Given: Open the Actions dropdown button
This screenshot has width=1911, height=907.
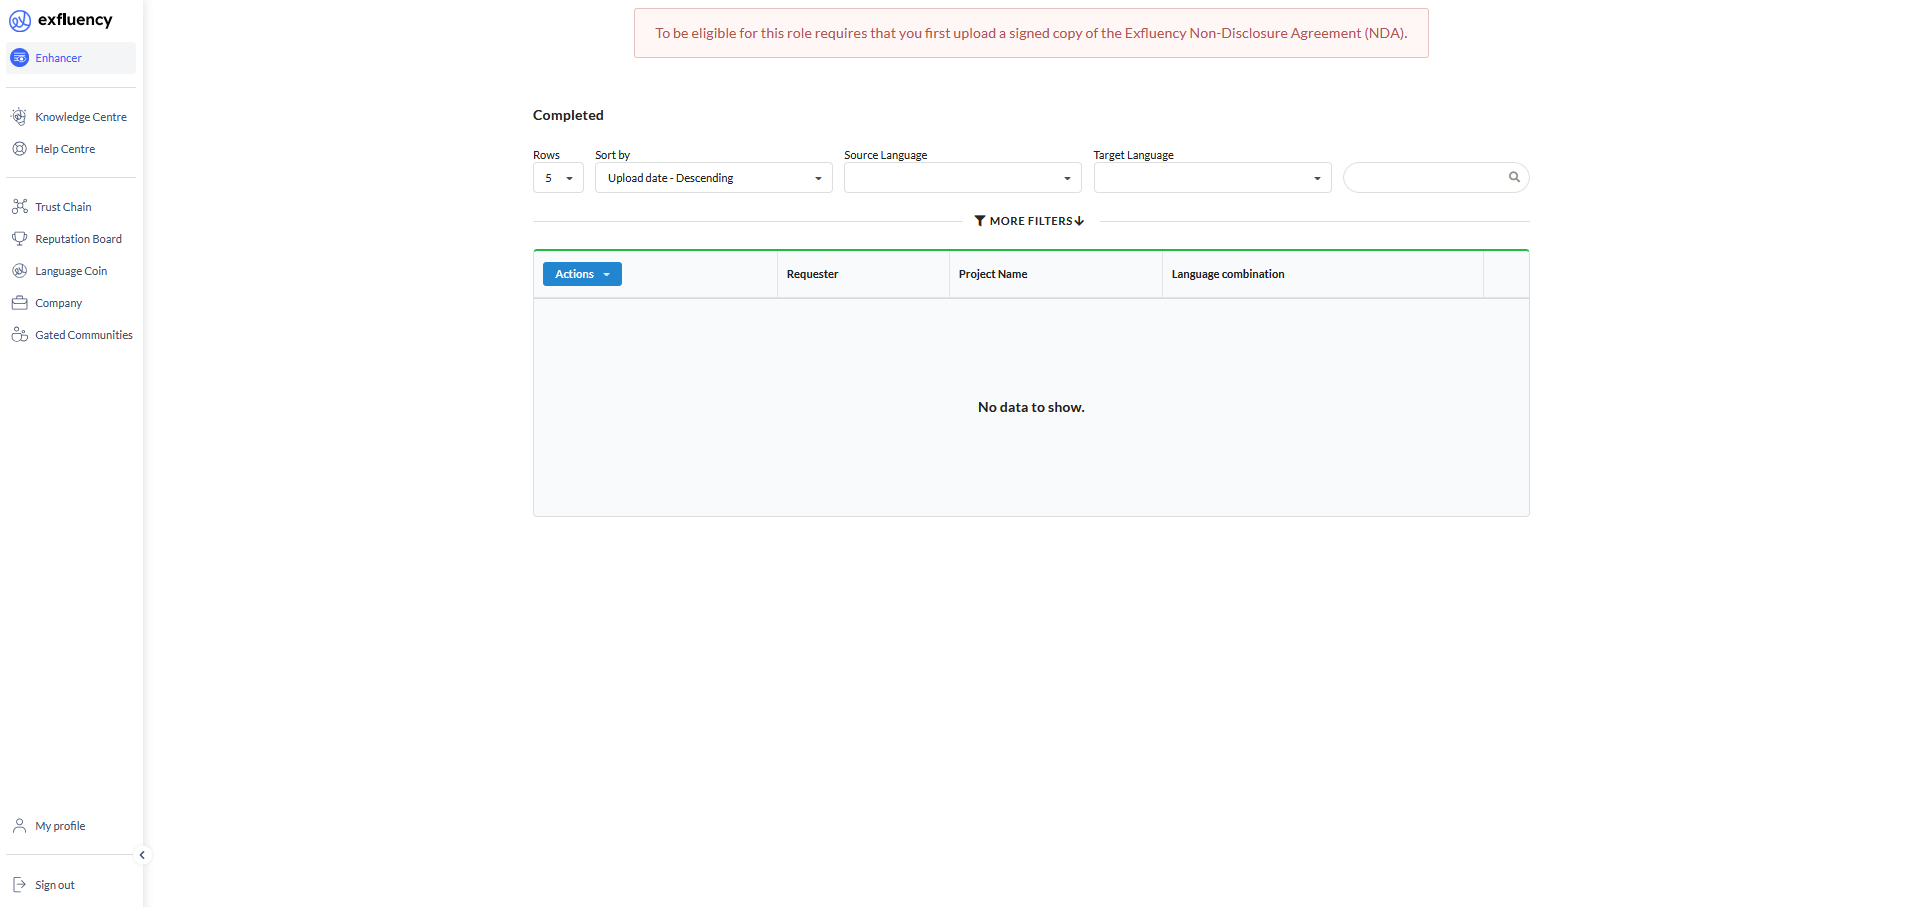Looking at the screenshot, I should [582, 274].
